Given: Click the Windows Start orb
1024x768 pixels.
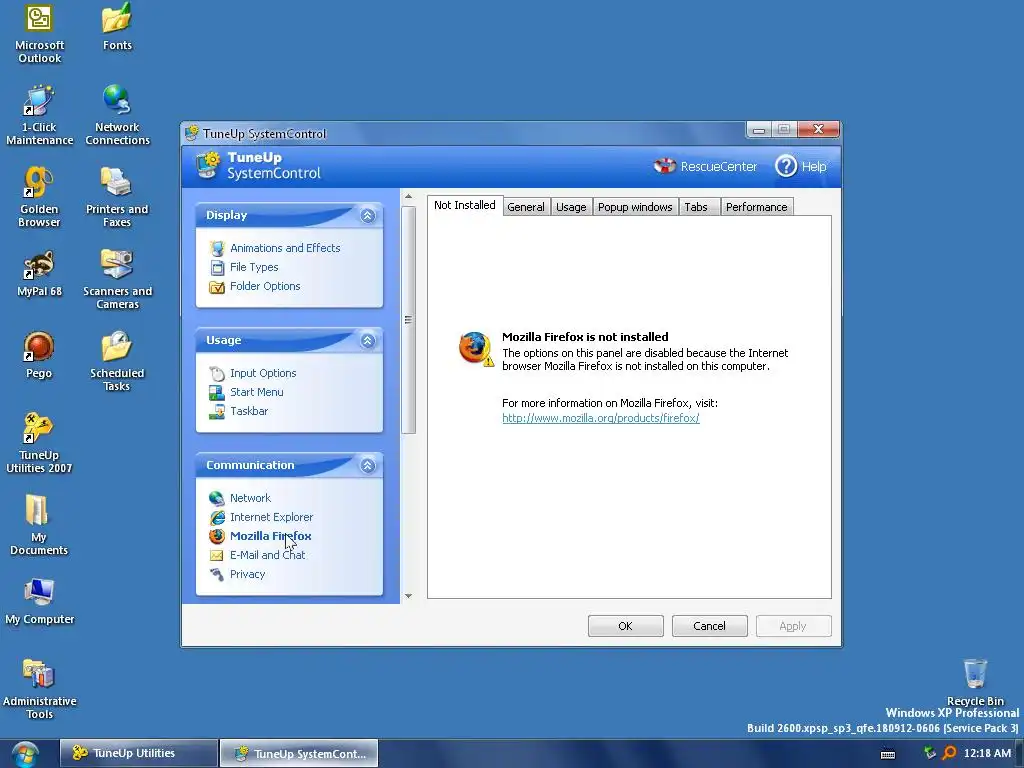Looking at the screenshot, I should 25,754.
